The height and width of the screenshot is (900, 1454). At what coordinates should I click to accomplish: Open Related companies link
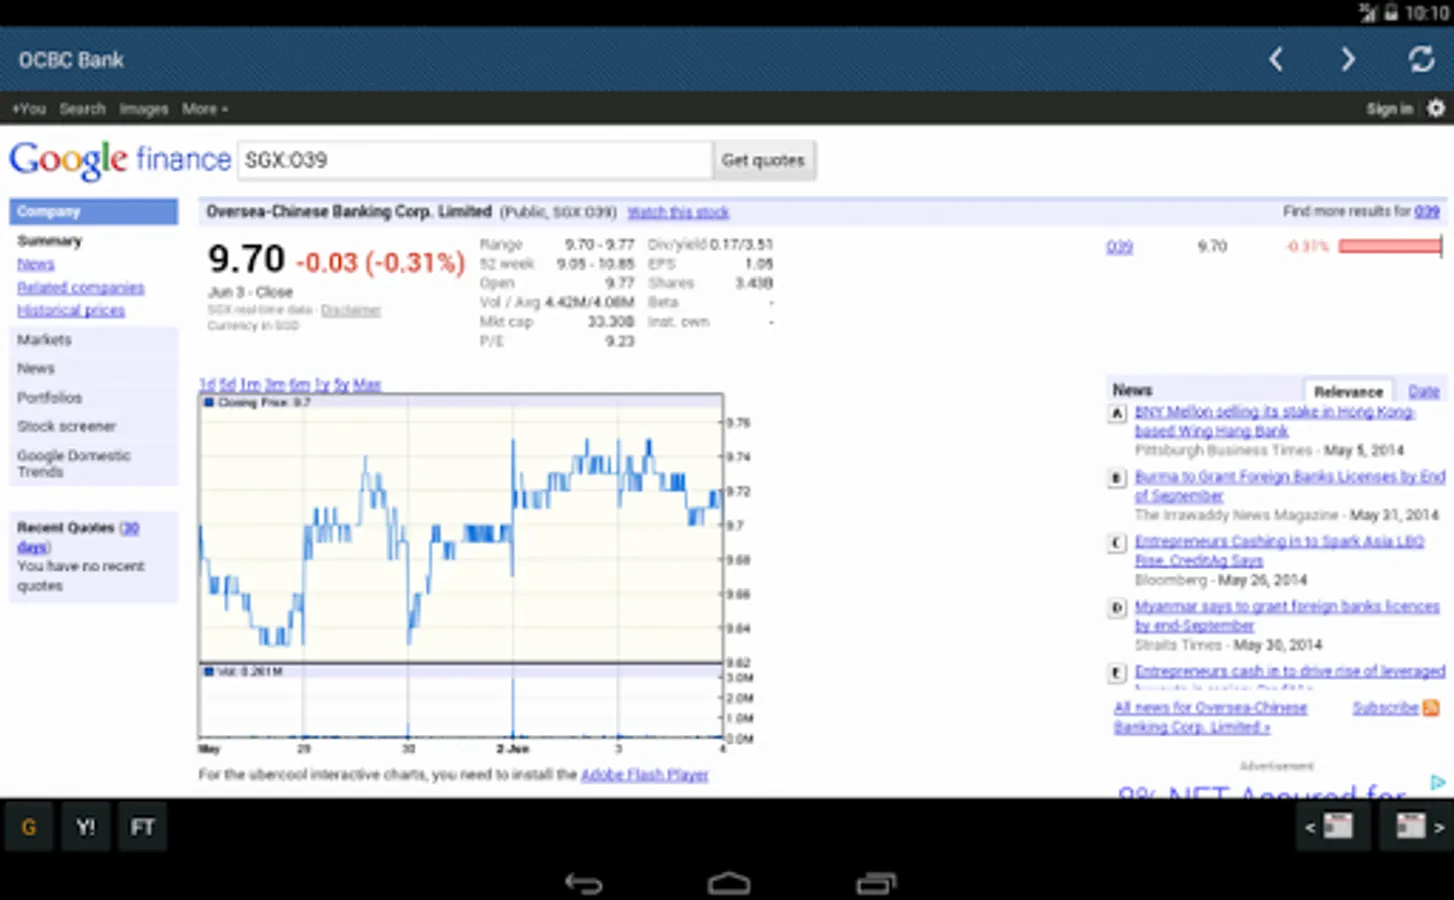81,288
